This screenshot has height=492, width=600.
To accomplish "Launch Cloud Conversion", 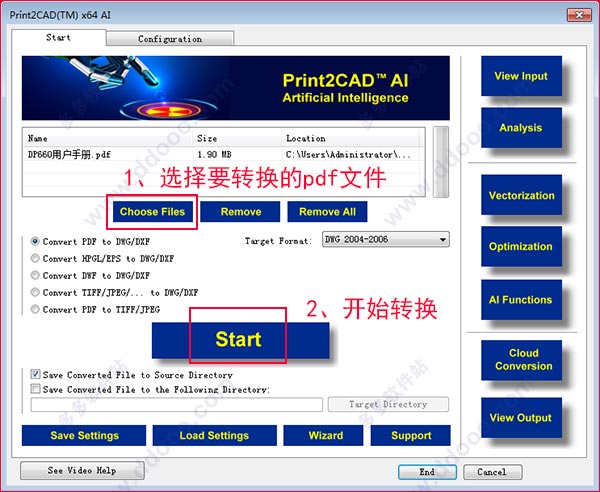I will click(521, 360).
